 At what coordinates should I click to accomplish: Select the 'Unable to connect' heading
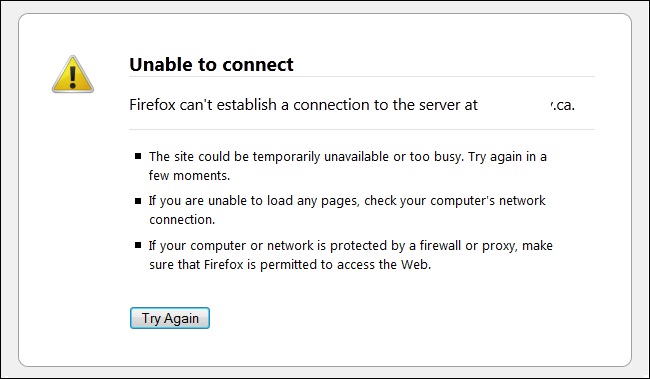pyautogui.click(x=211, y=65)
